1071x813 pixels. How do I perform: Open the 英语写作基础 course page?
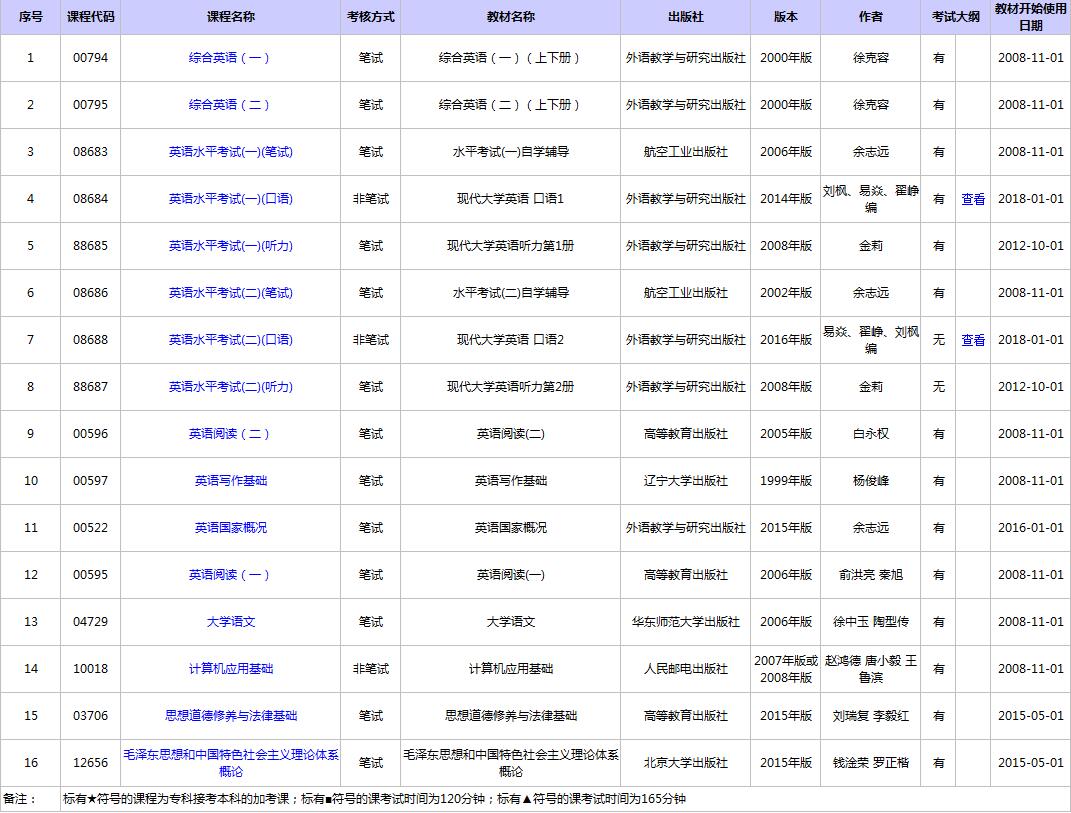tap(230, 481)
